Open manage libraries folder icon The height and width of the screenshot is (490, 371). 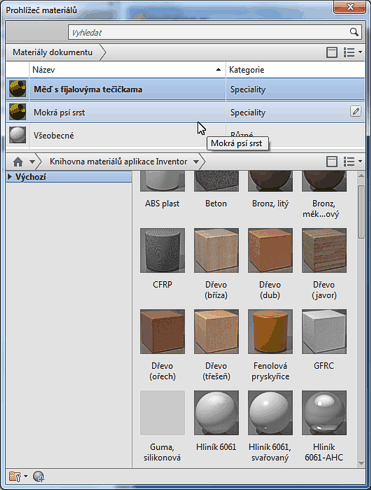coord(15,476)
